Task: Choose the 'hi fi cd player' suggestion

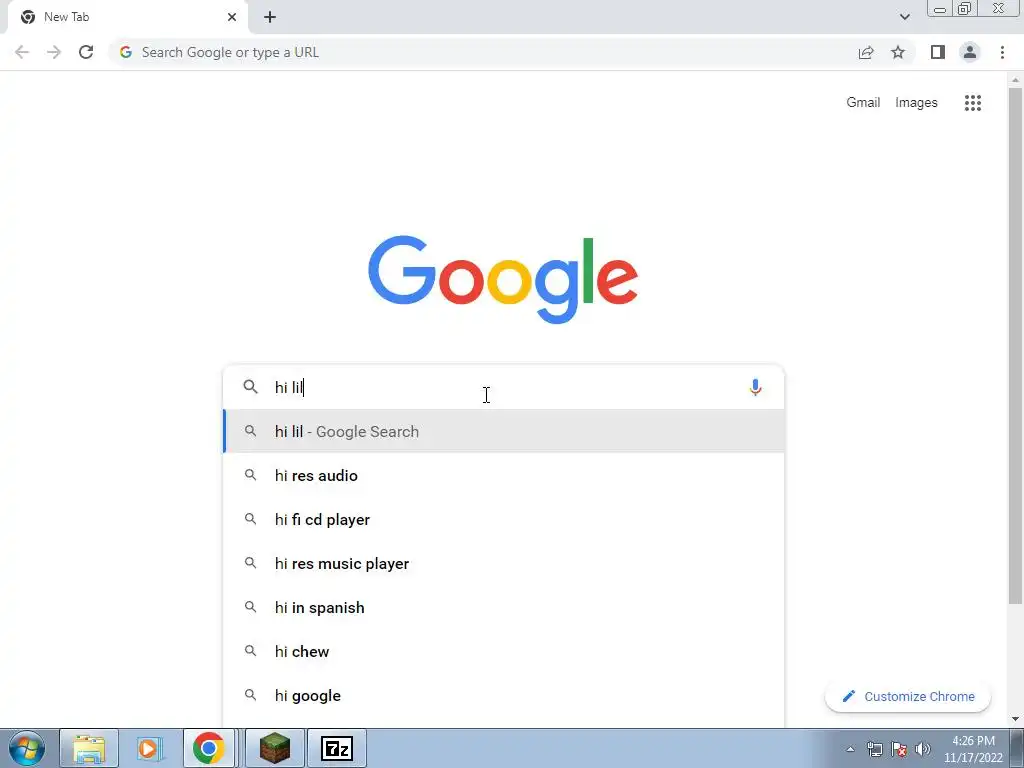Action: coord(504,519)
